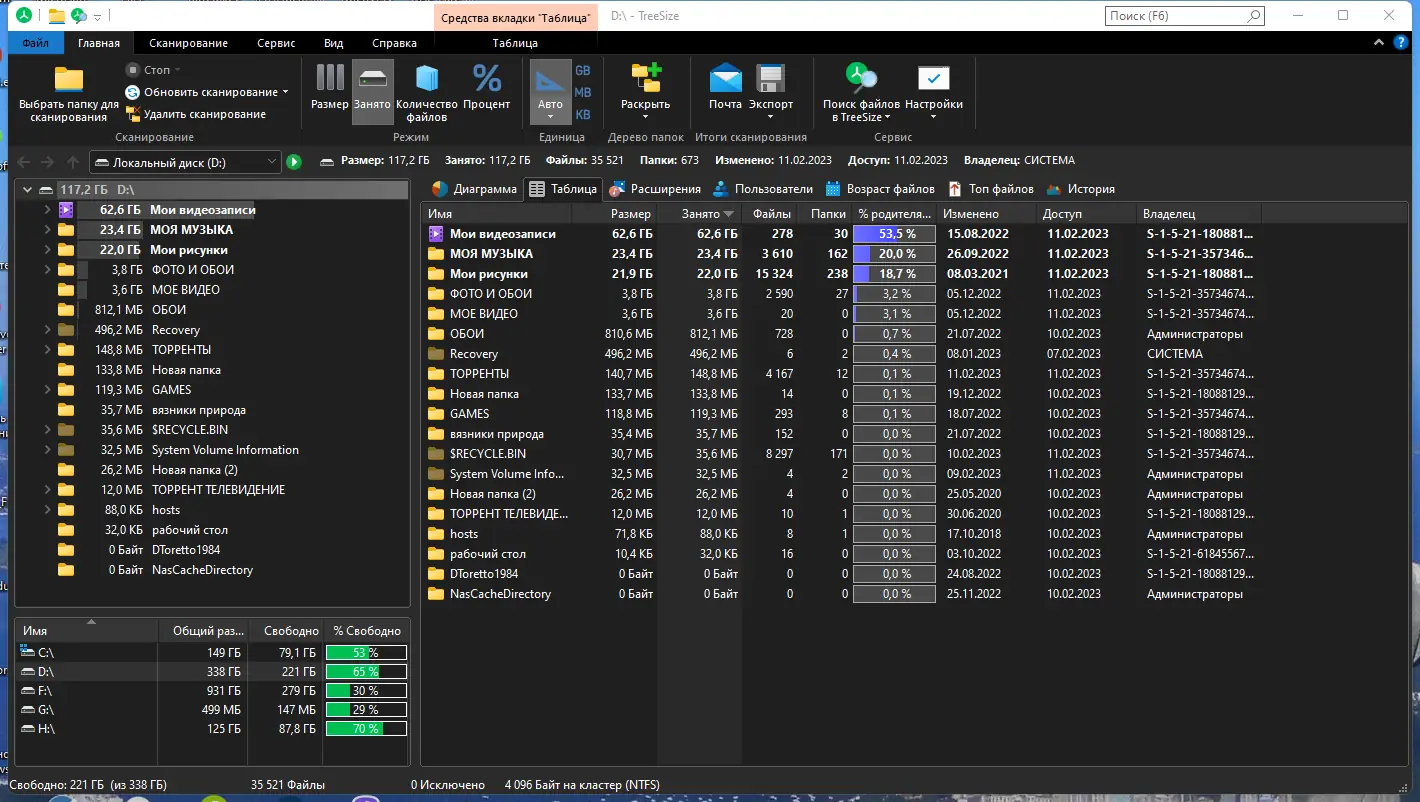Sort table by the Изменено column header
1420x802 pixels.
(x=988, y=214)
